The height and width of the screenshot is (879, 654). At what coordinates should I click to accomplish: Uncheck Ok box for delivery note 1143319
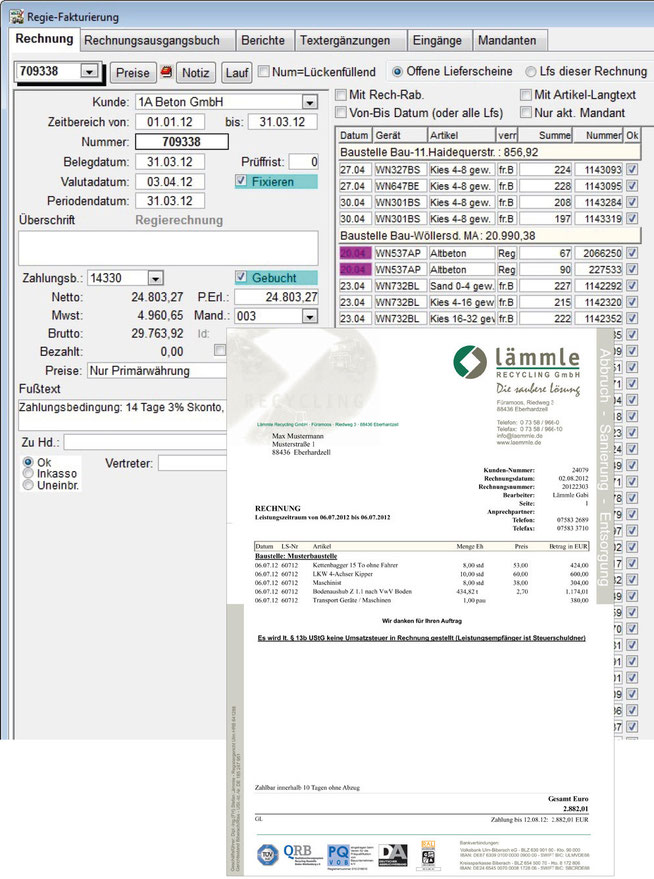coord(632,218)
